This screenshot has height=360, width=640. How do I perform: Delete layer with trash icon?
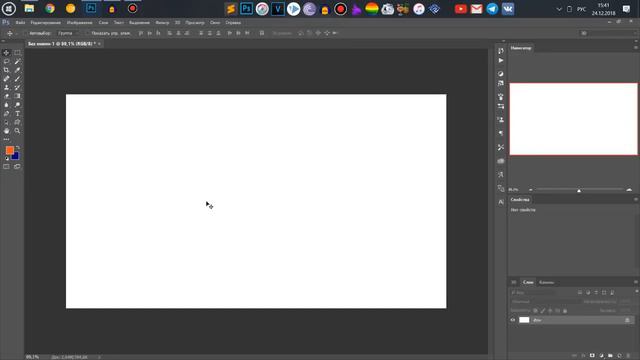click(628, 356)
